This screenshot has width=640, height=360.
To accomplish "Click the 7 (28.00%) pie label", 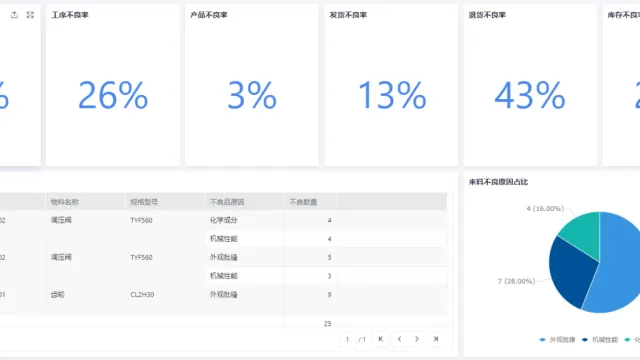I will coord(516,281).
